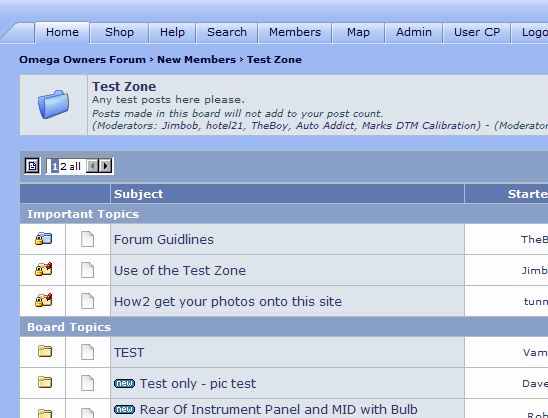The width and height of the screenshot is (548, 418).
Task: Click sticky locked icon for Use of the Test Zone
Action: (43, 269)
